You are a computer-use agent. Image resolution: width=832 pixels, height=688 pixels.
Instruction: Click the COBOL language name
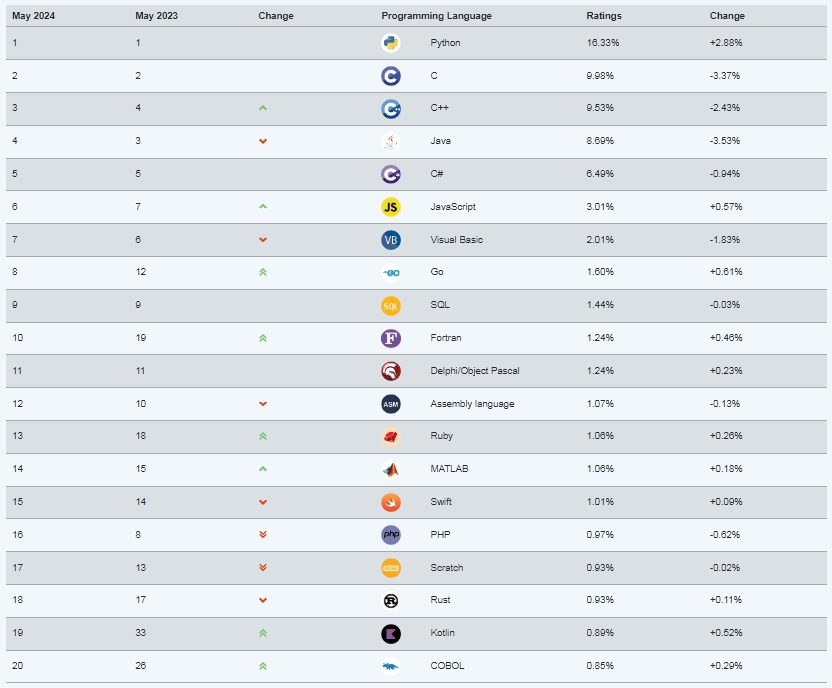[x=447, y=666]
